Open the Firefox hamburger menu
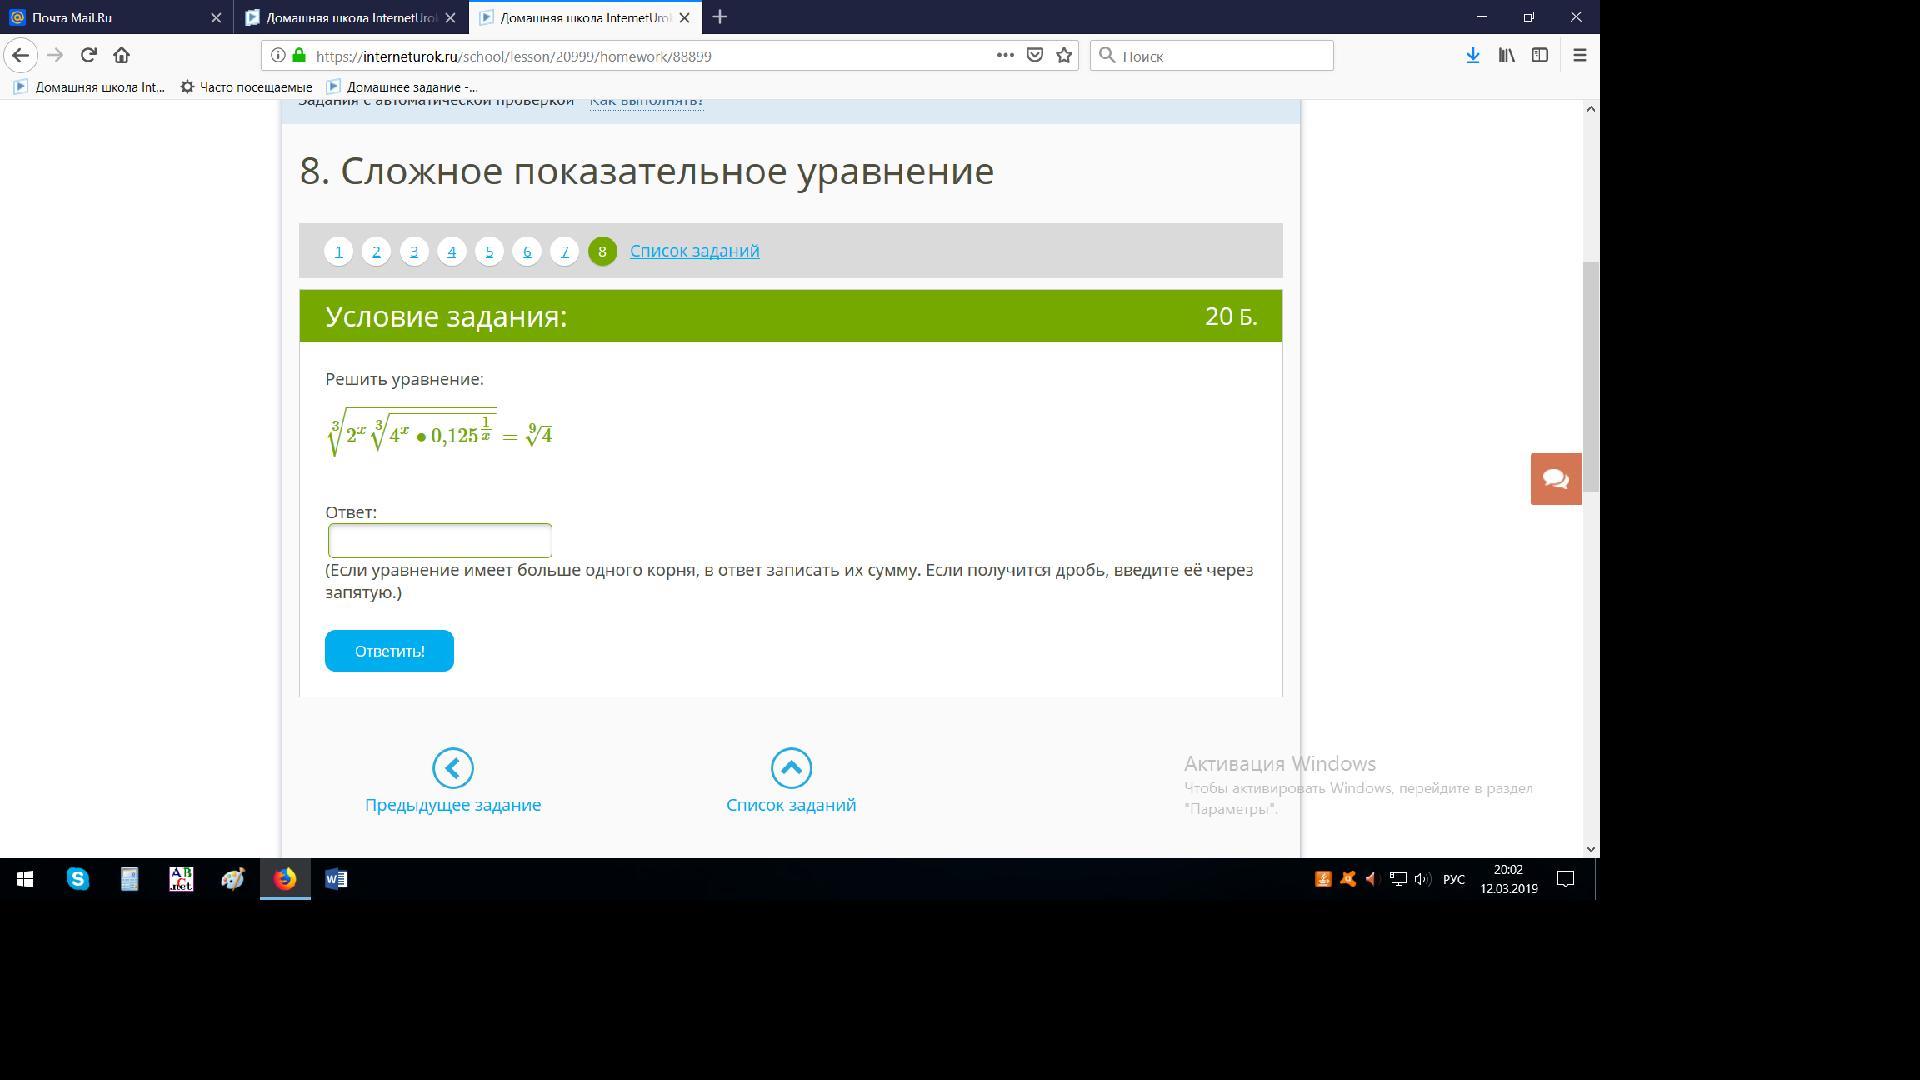The width and height of the screenshot is (1920, 1080). point(1580,56)
